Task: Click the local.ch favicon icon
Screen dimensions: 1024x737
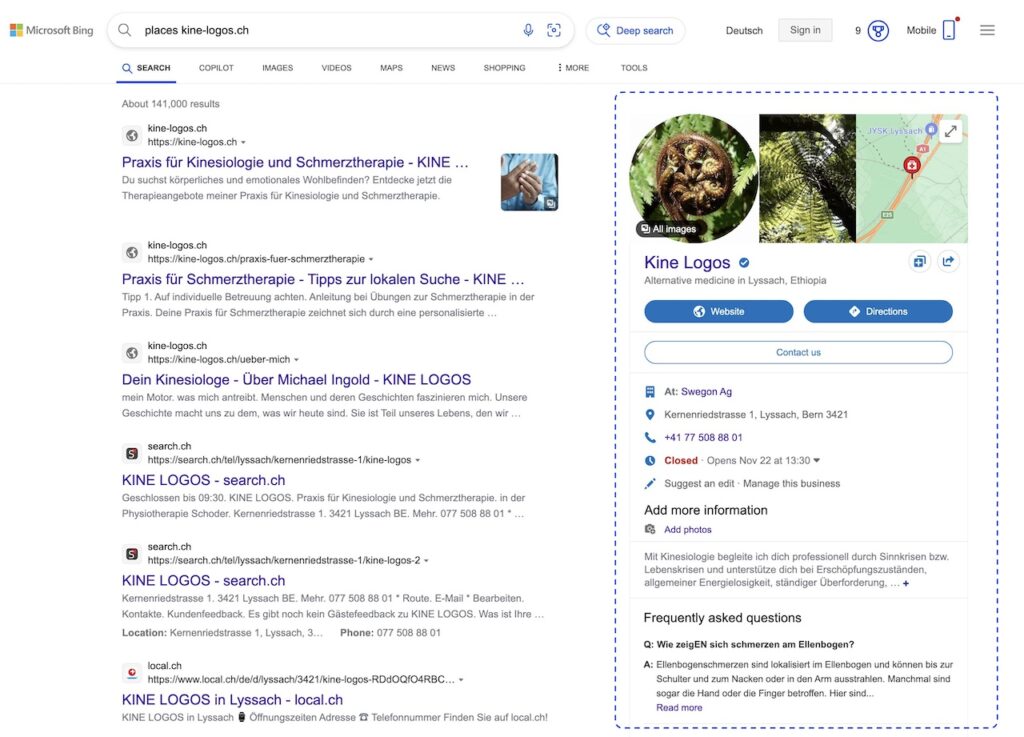Action: point(132,672)
